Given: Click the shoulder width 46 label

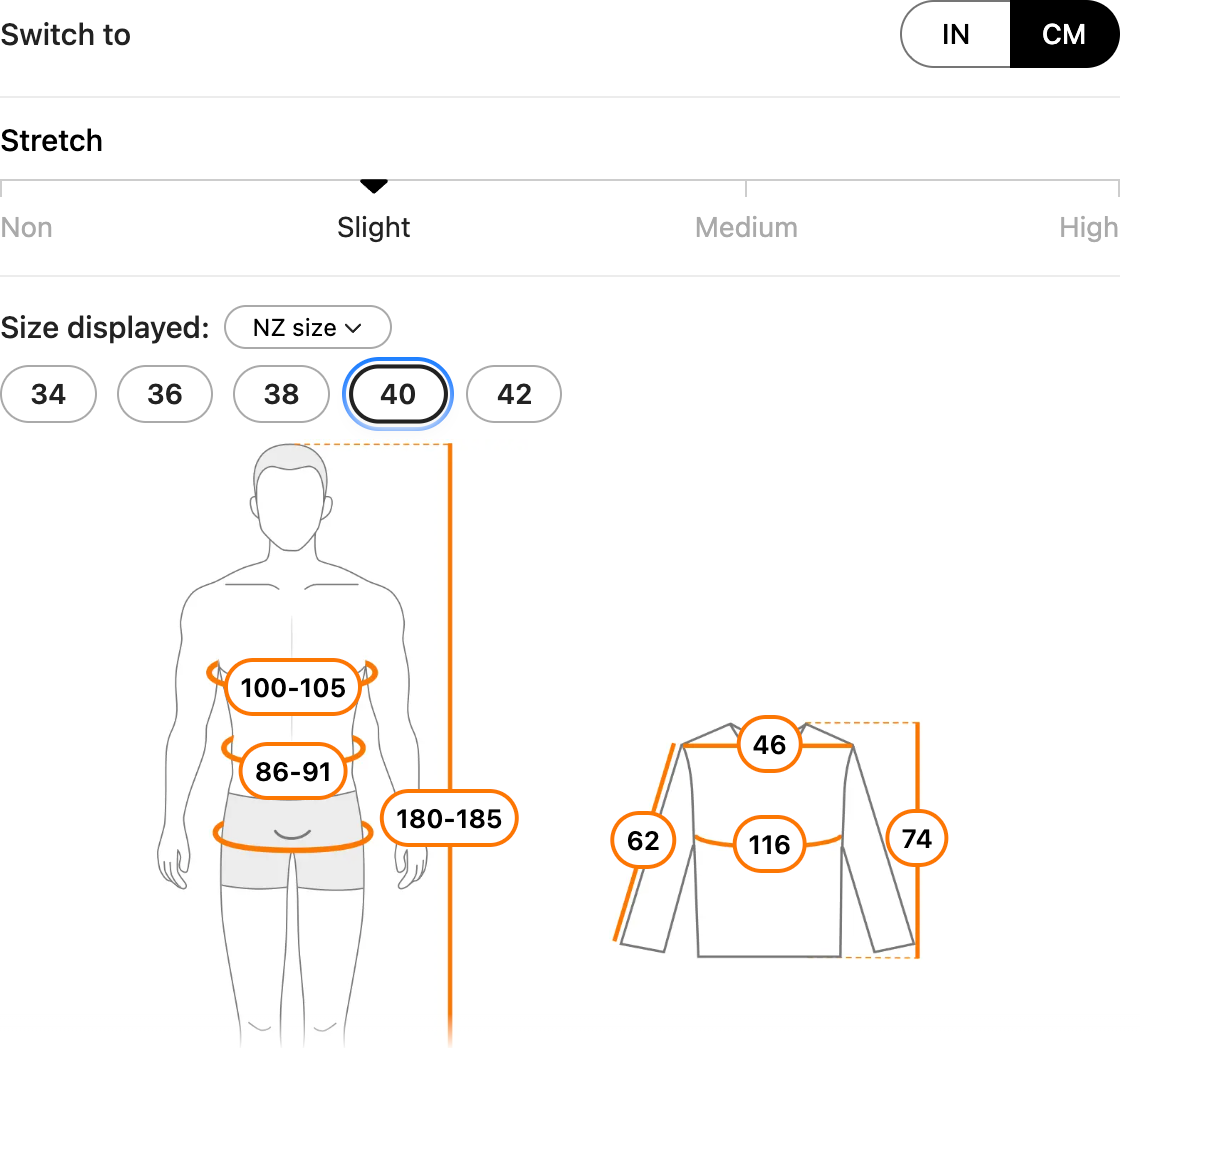Looking at the screenshot, I should point(769,745).
